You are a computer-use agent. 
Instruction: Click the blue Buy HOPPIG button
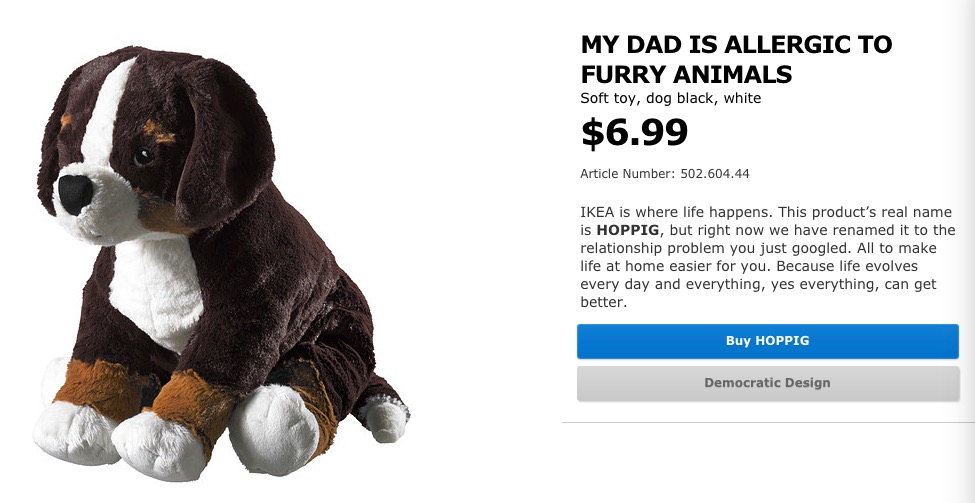pyautogui.click(x=767, y=341)
